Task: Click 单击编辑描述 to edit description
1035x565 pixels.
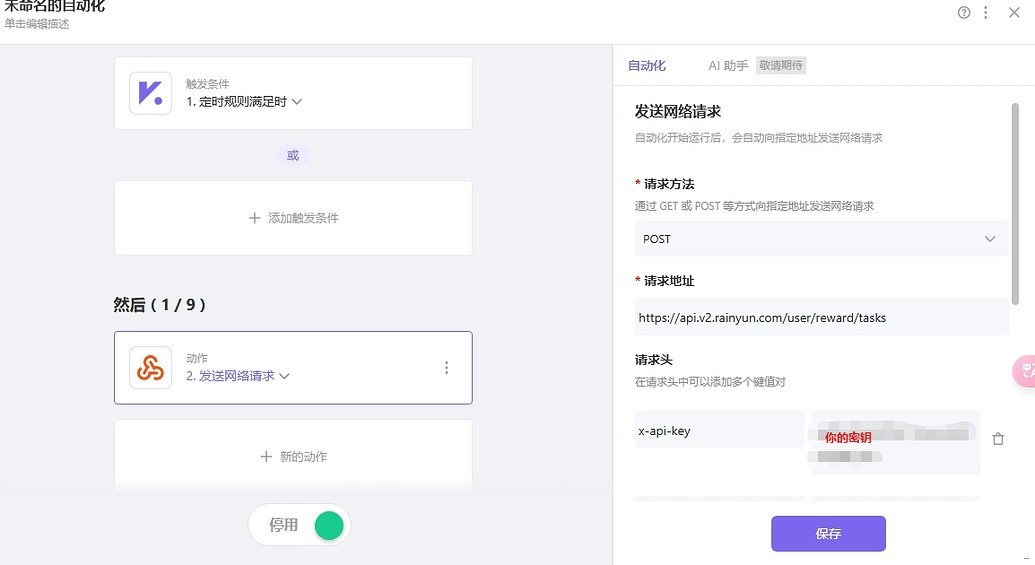Action: [37, 24]
